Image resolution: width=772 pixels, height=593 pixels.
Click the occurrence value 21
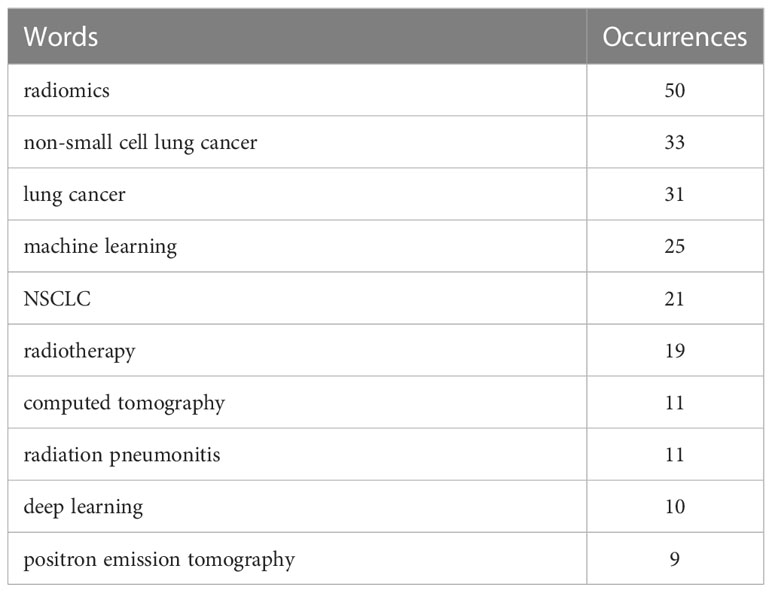coord(675,299)
